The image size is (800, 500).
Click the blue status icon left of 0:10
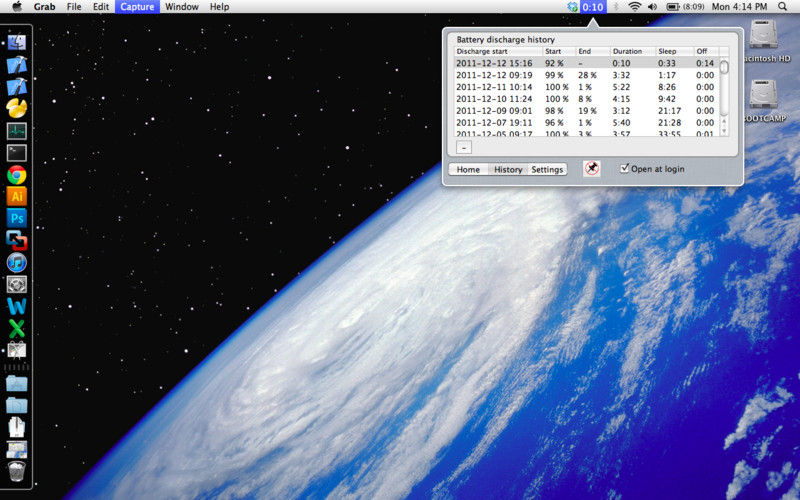[572, 7]
